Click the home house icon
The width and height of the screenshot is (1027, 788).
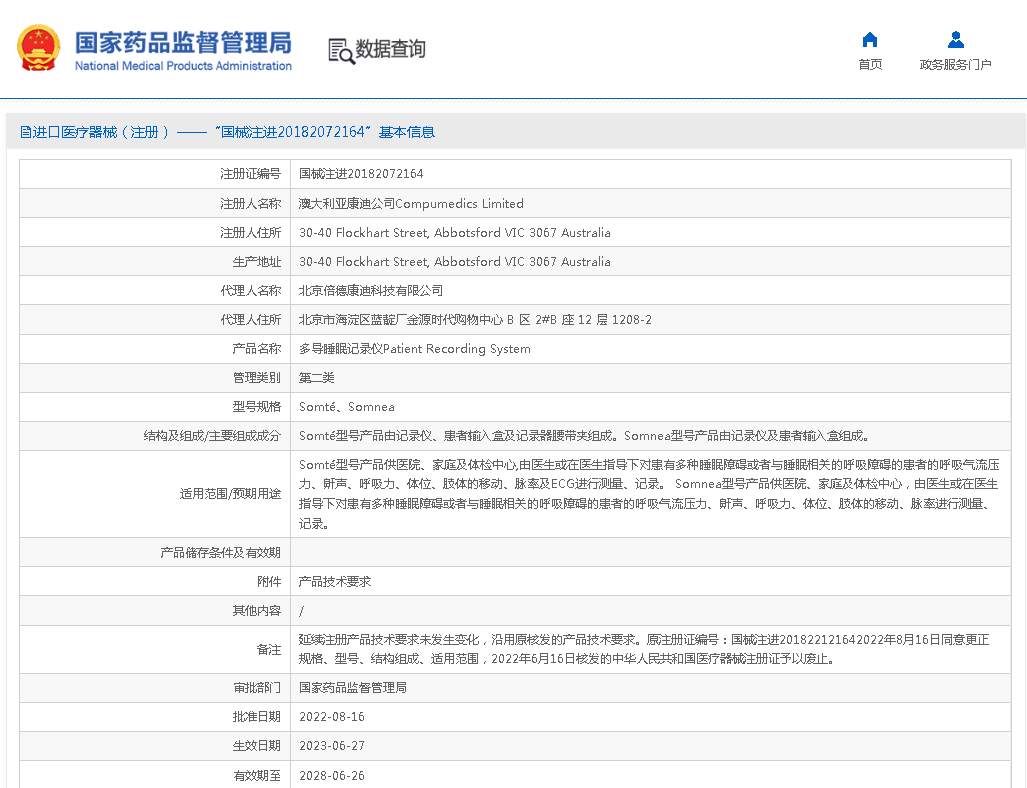[870, 40]
